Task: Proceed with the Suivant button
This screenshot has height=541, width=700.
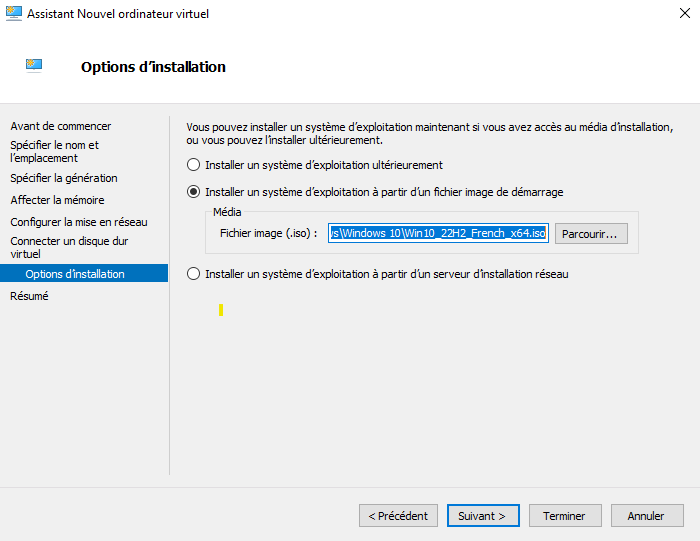Action: tap(483, 516)
